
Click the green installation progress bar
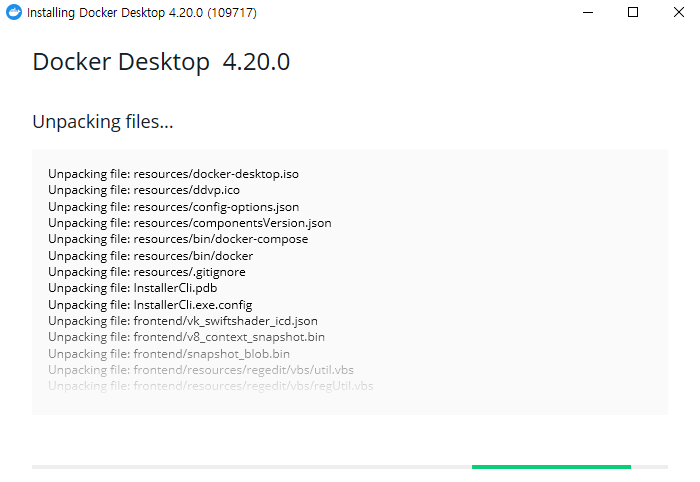551,467
